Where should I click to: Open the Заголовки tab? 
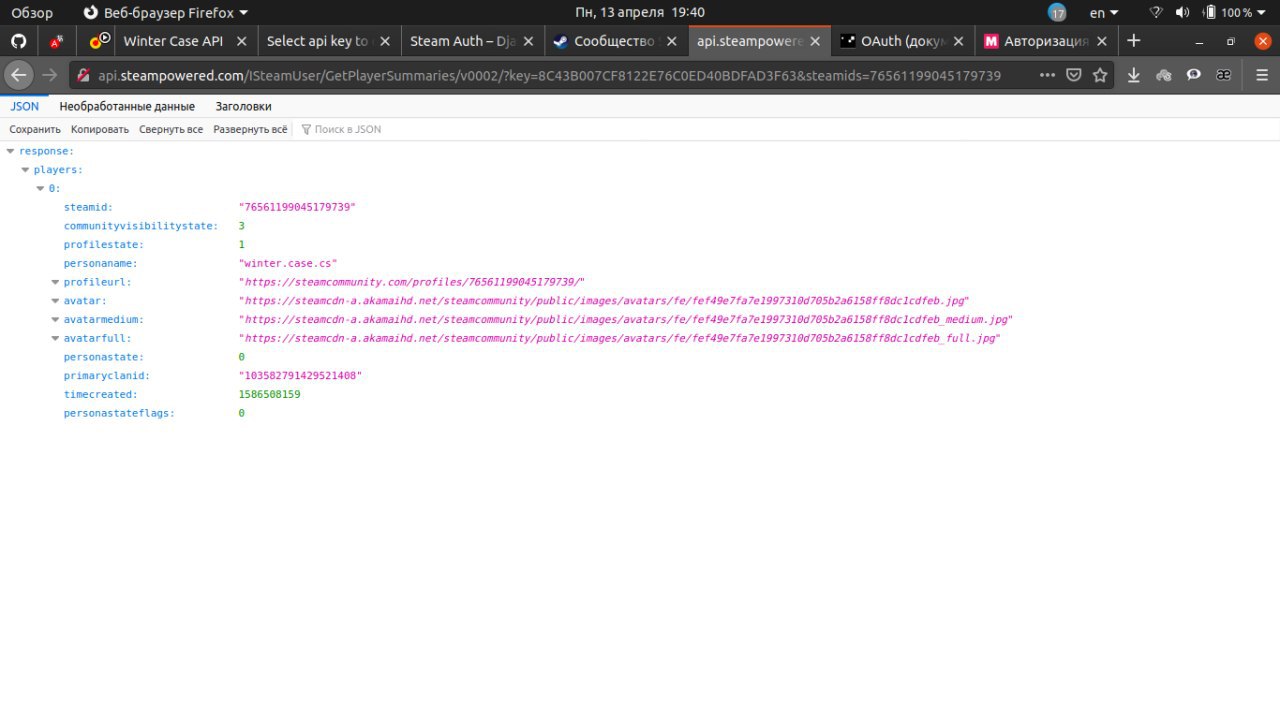tap(243, 106)
